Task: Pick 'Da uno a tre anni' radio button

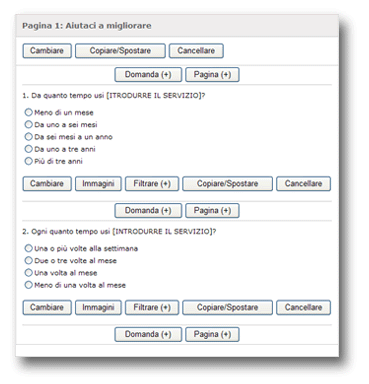Action: pyautogui.click(x=29, y=149)
